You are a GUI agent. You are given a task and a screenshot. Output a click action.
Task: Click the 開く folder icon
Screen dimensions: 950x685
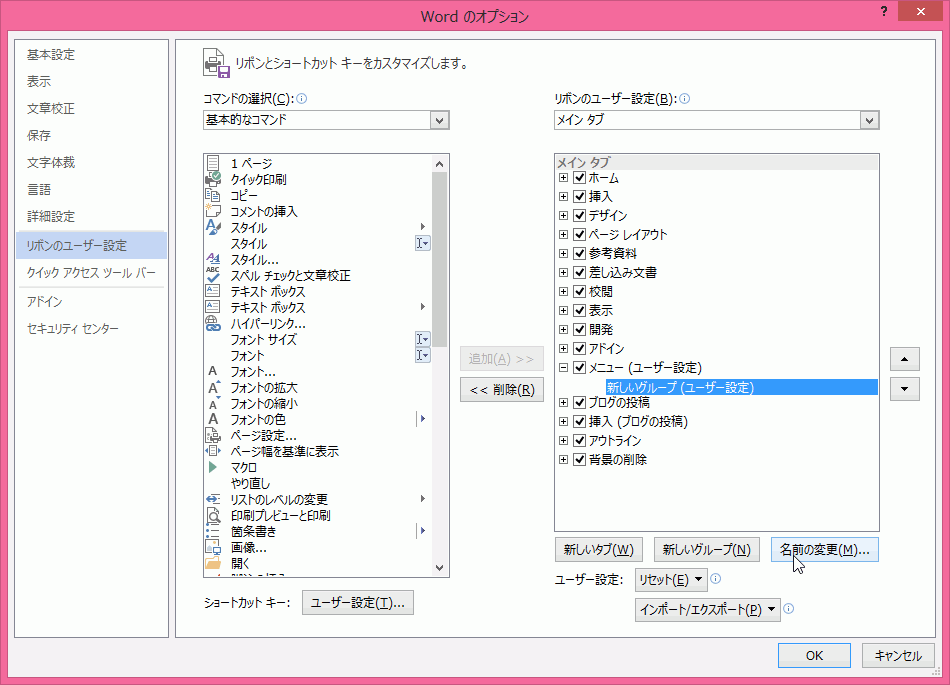(x=213, y=563)
